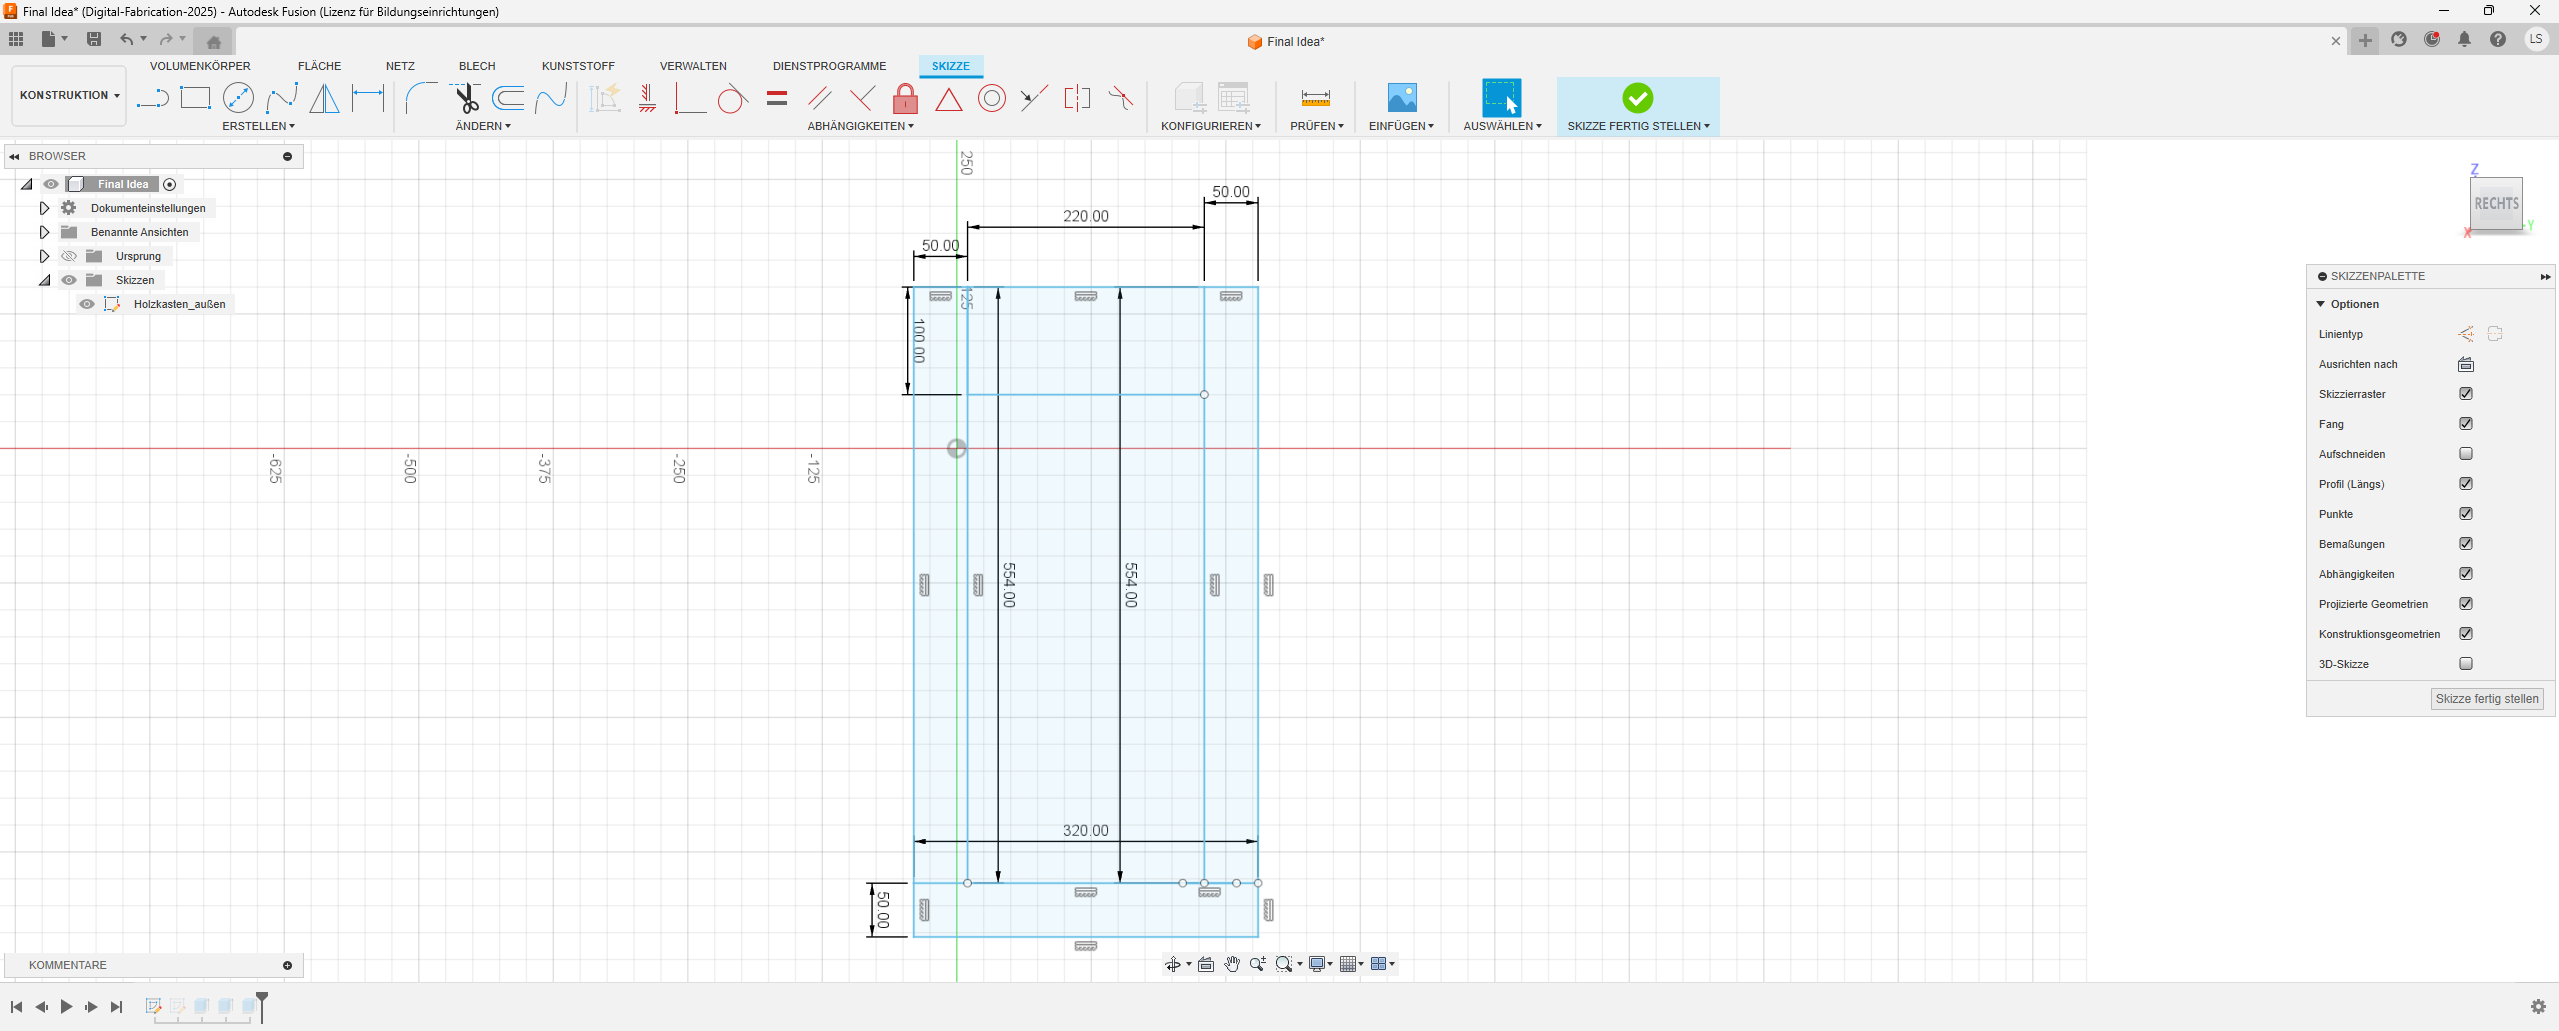Enable the 3D-Skizze checkbox
This screenshot has height=1031, width=2559.
2466,664
